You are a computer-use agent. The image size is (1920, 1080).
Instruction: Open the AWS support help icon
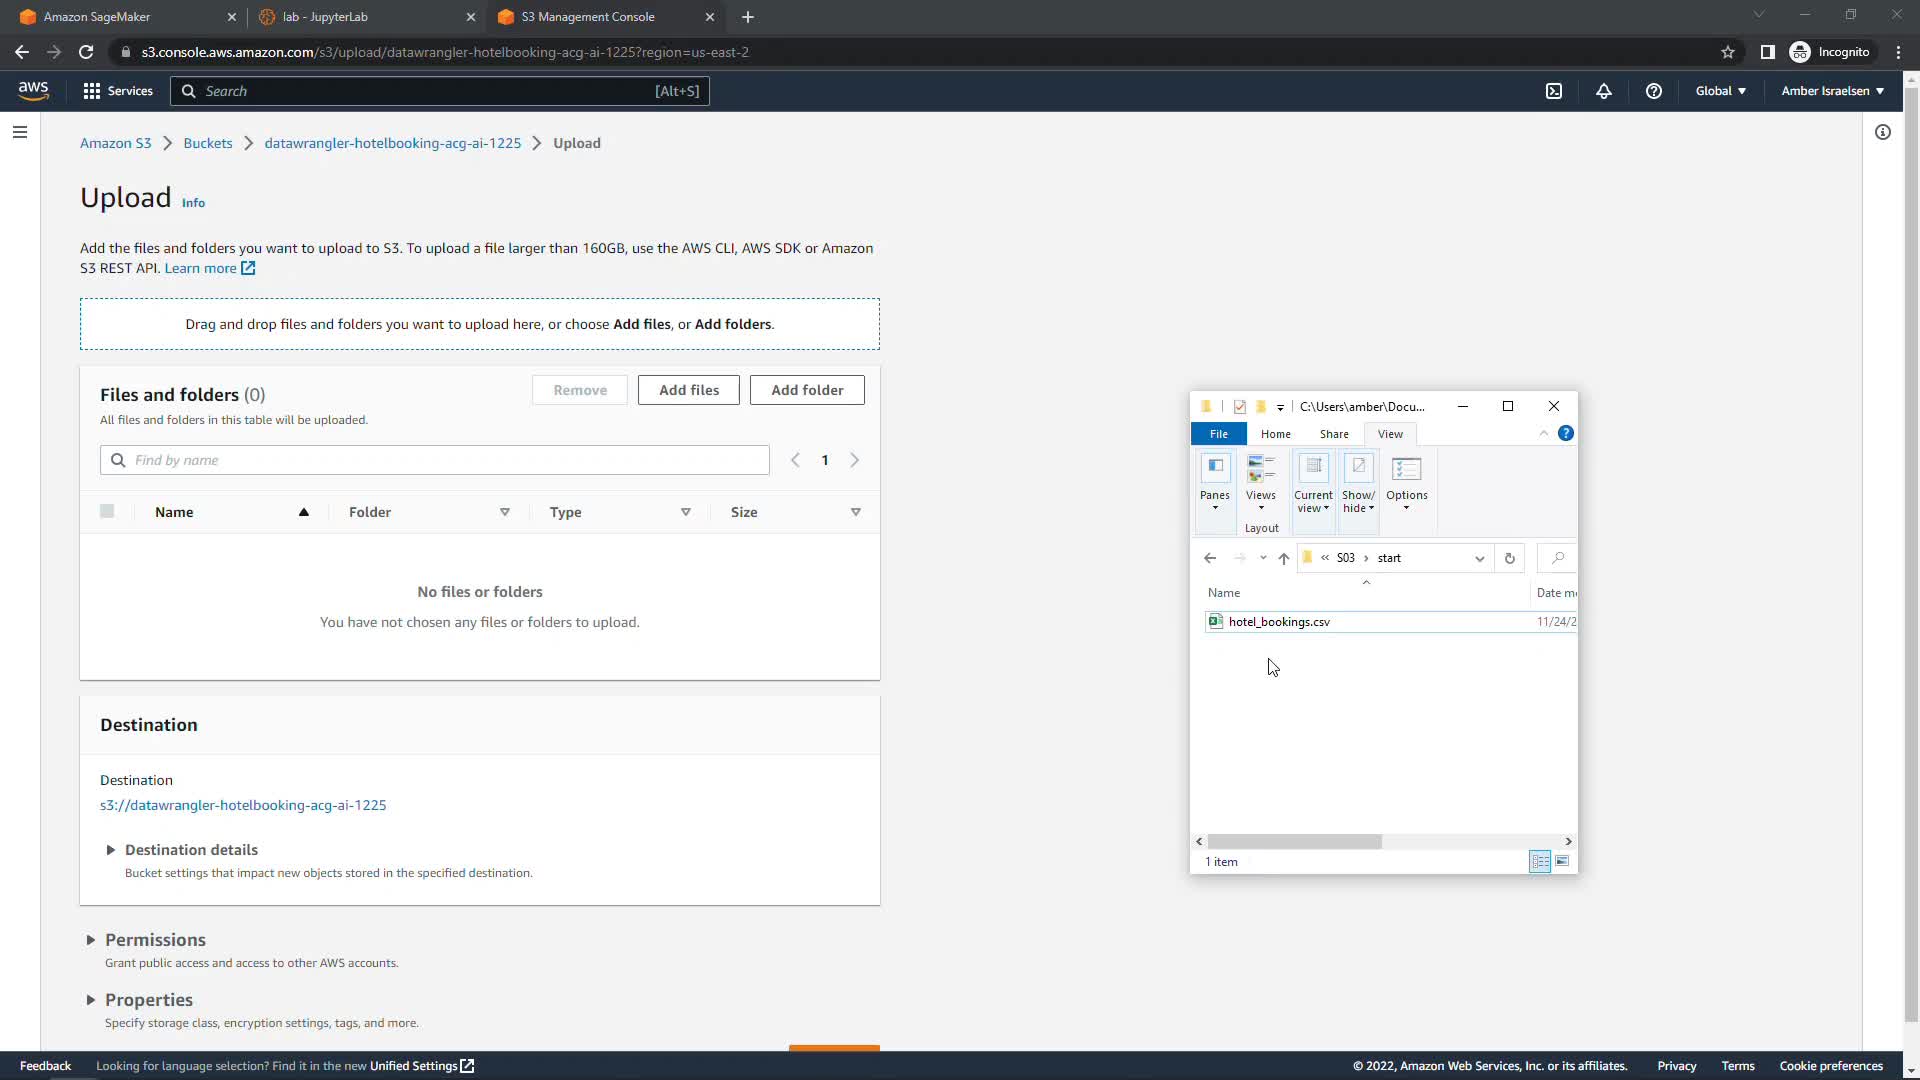pyautogui.click(x=1653, y=91)
